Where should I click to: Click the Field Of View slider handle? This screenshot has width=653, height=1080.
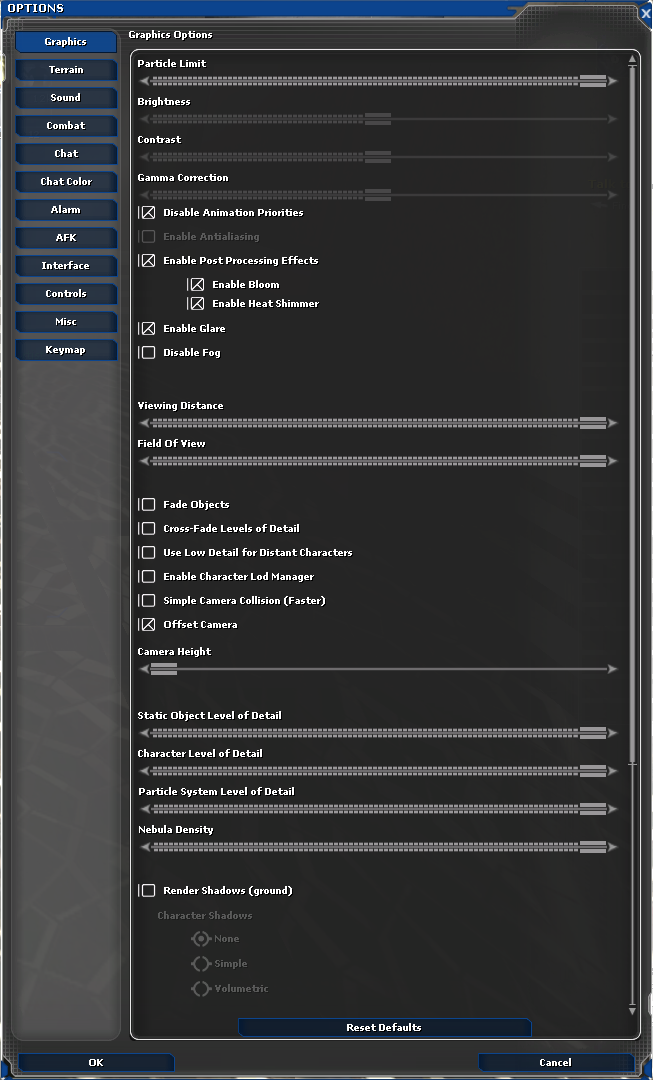[593, 461]
